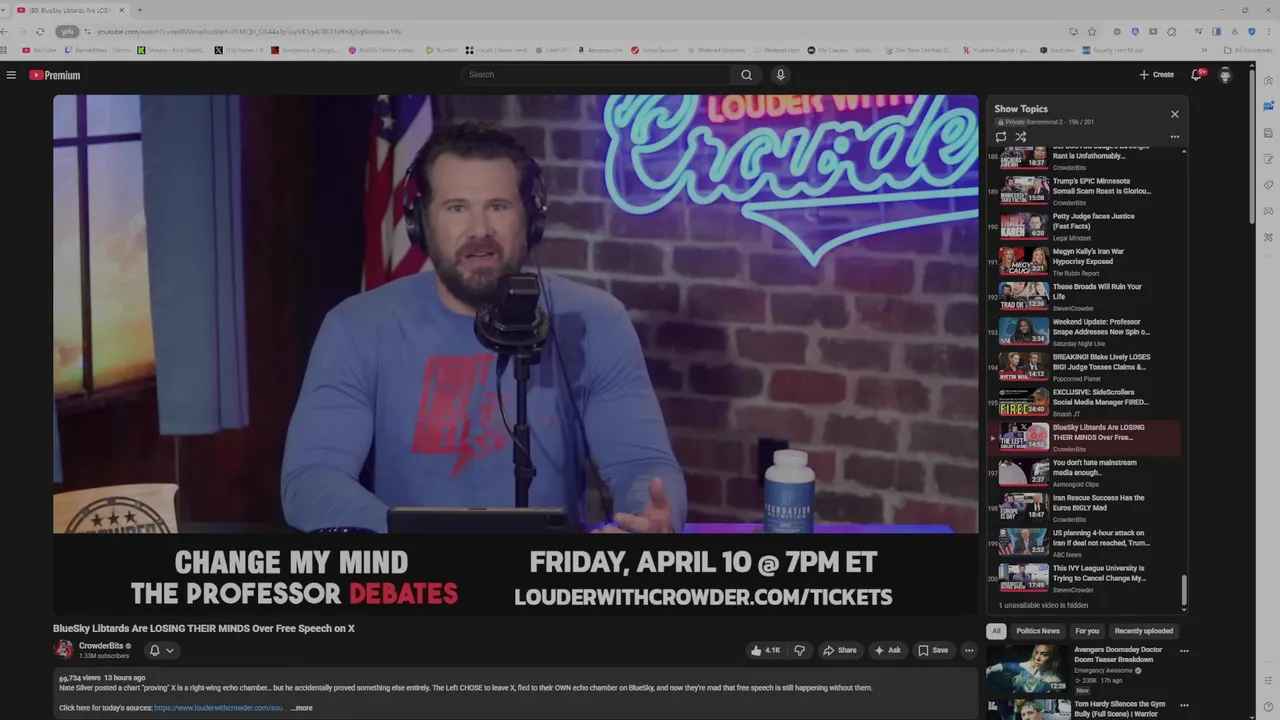
Task: Expand description with ...more
Action: pos(301,708)
